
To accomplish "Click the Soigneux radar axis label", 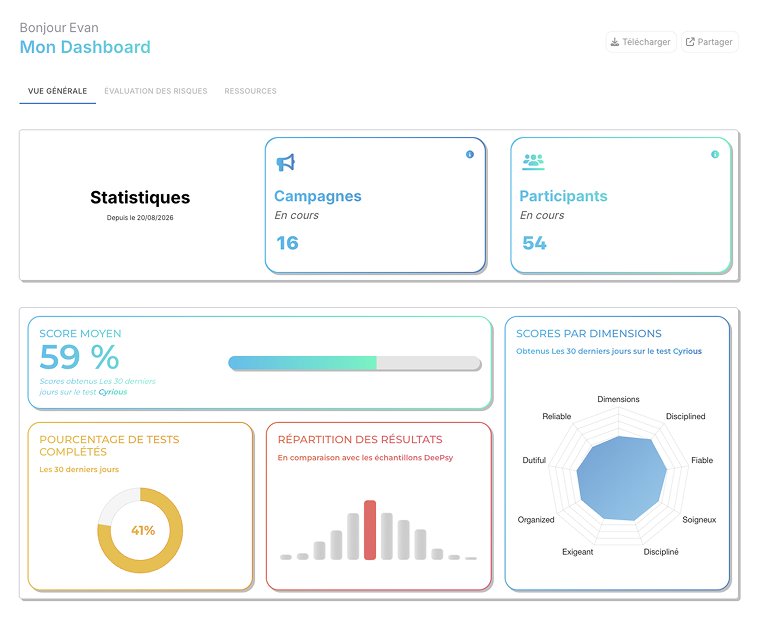I will [699, 520].
